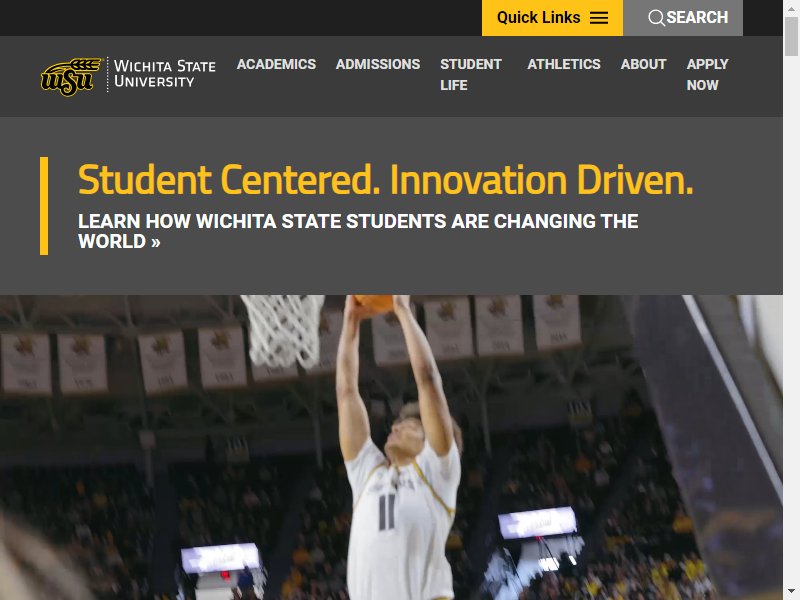The image size is (800, 600).
Task: Click the yellow accent bar beside headline
Action: click(x=44, y=206)
